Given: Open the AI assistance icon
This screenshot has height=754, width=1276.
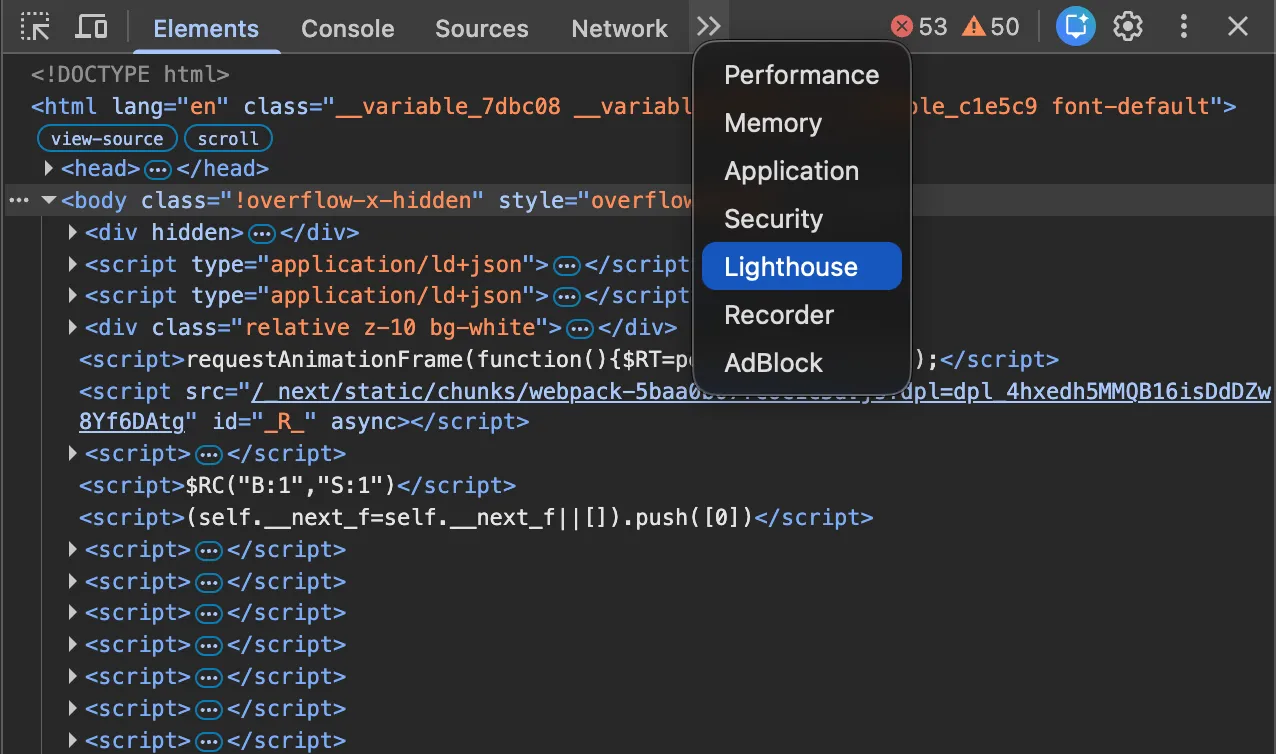Looking at the screenshot, I should tap(1076, 27).
